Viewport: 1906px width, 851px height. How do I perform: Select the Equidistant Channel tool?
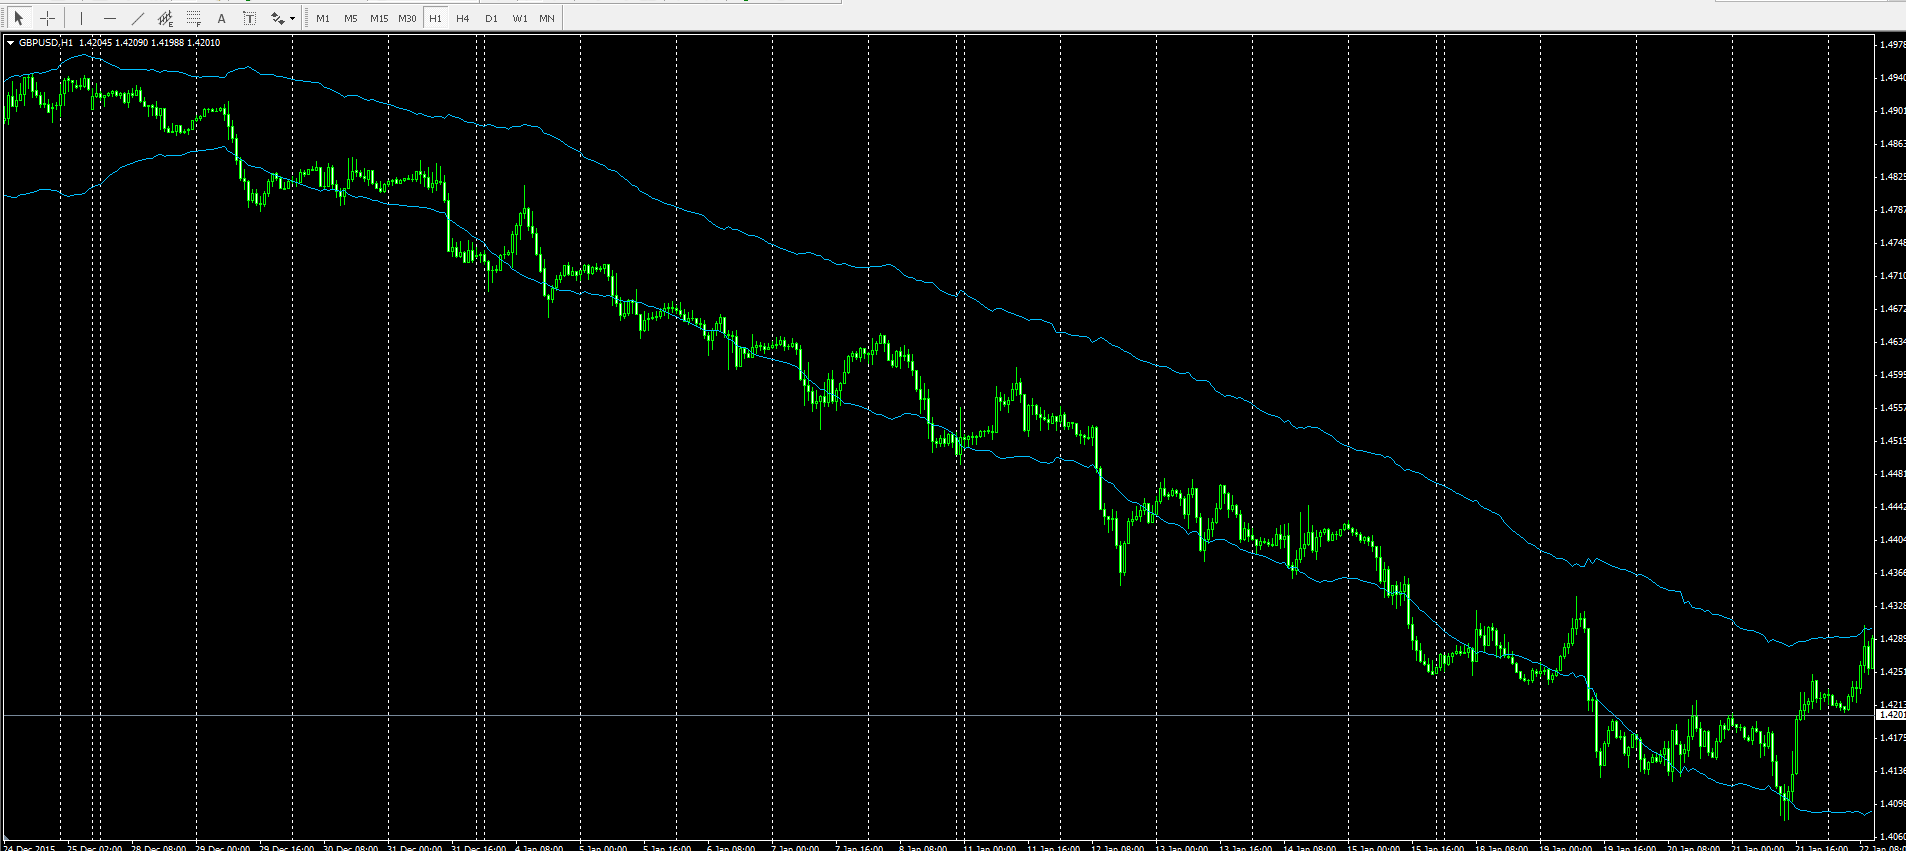coord(166,18)
